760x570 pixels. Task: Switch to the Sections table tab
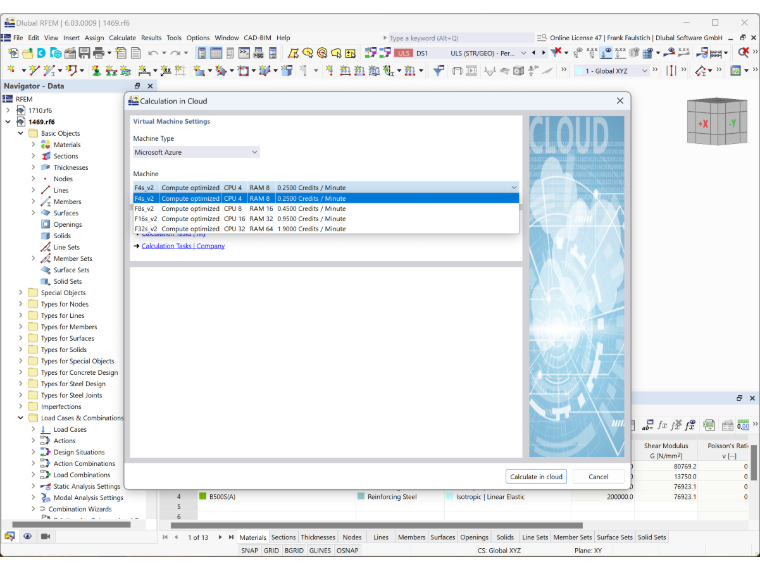pyautogui.click(x=284, y=537)
